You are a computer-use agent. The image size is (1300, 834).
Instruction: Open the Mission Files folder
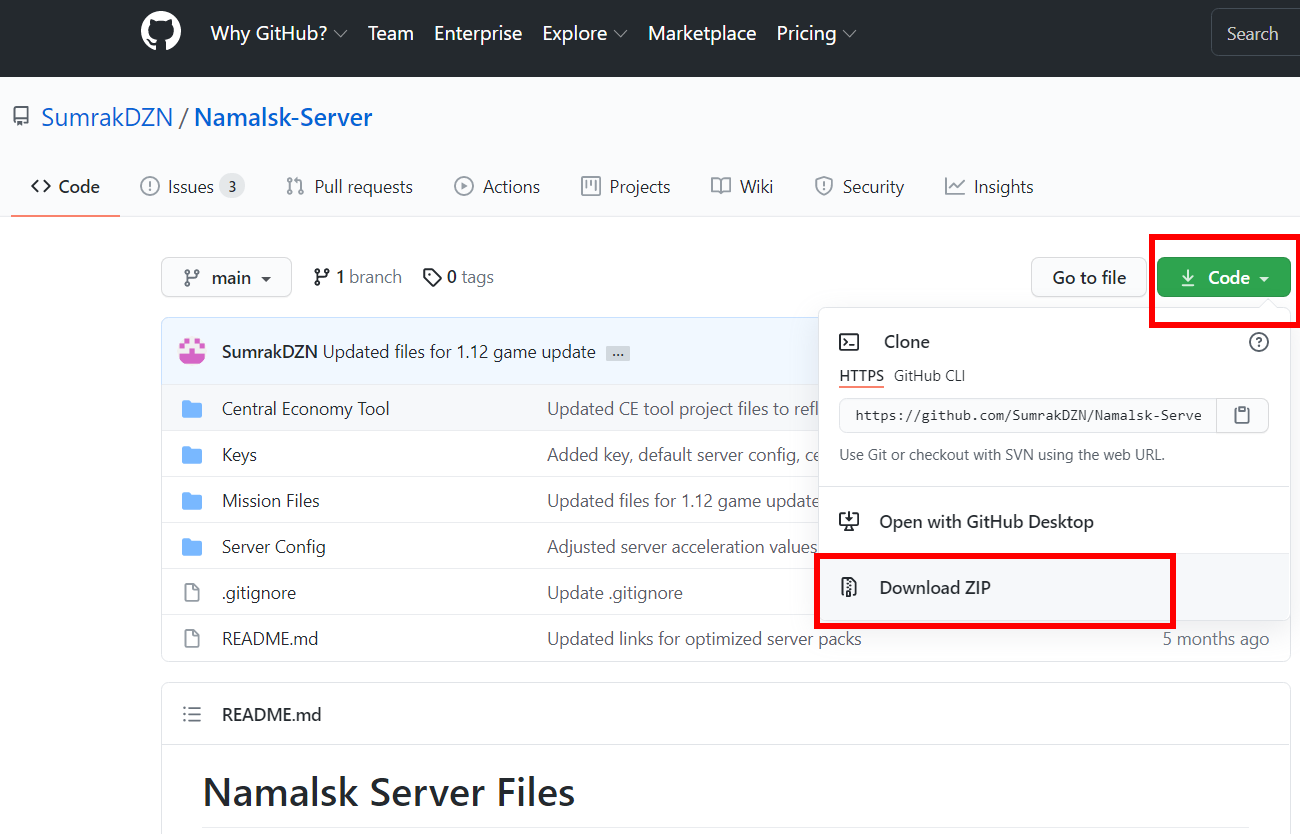(x=271, y=500)
